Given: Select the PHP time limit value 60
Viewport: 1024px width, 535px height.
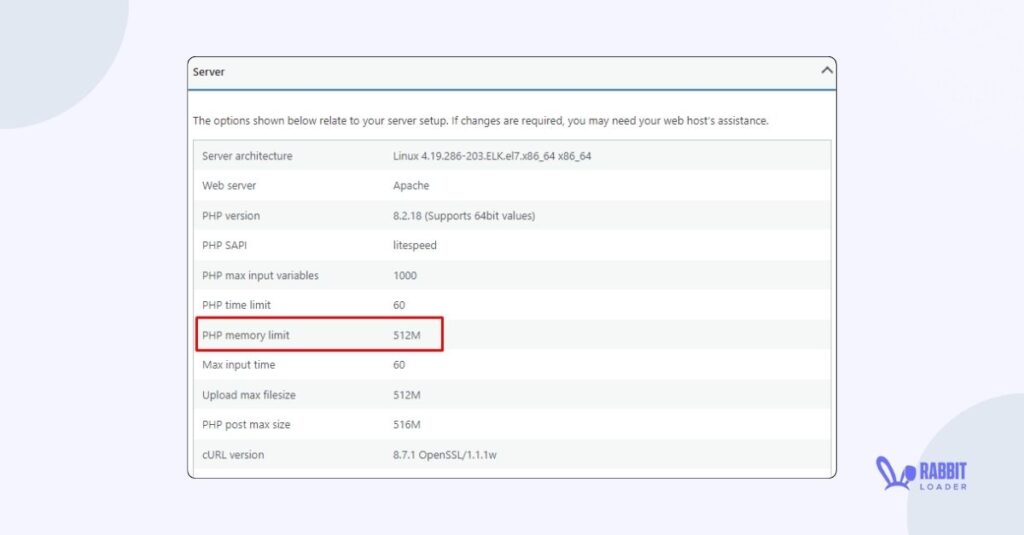Looking at the screenshot, I should 399,305.
